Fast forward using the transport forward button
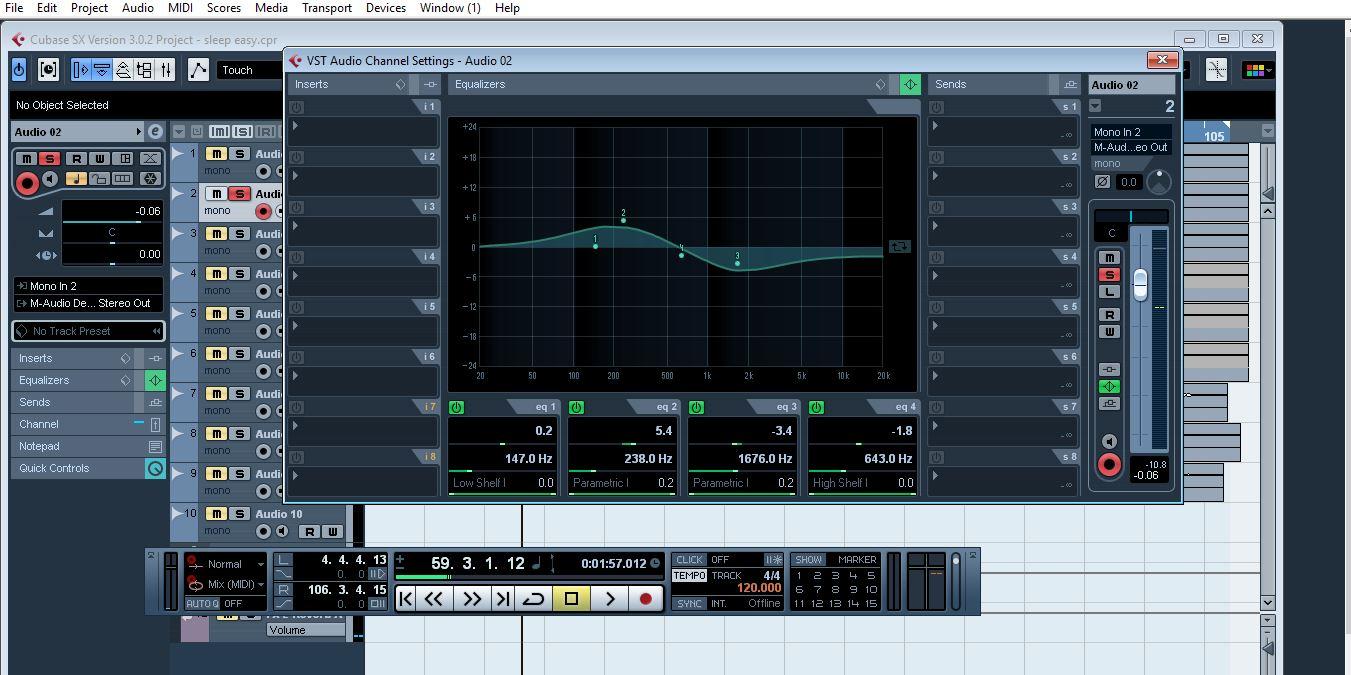Screen dimensions: 1351x675 (x=471, y=599)
